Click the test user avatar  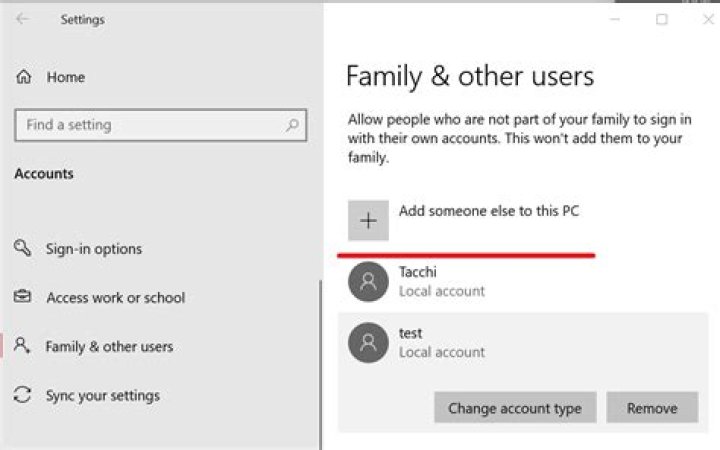[368, 343]
